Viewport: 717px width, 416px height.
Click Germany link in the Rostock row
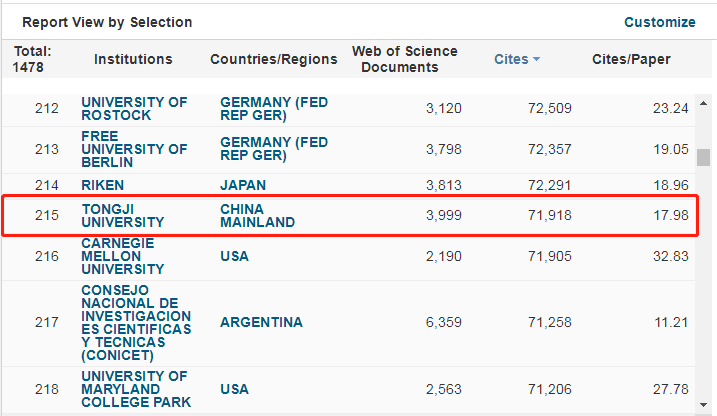(x=273, y=108)
